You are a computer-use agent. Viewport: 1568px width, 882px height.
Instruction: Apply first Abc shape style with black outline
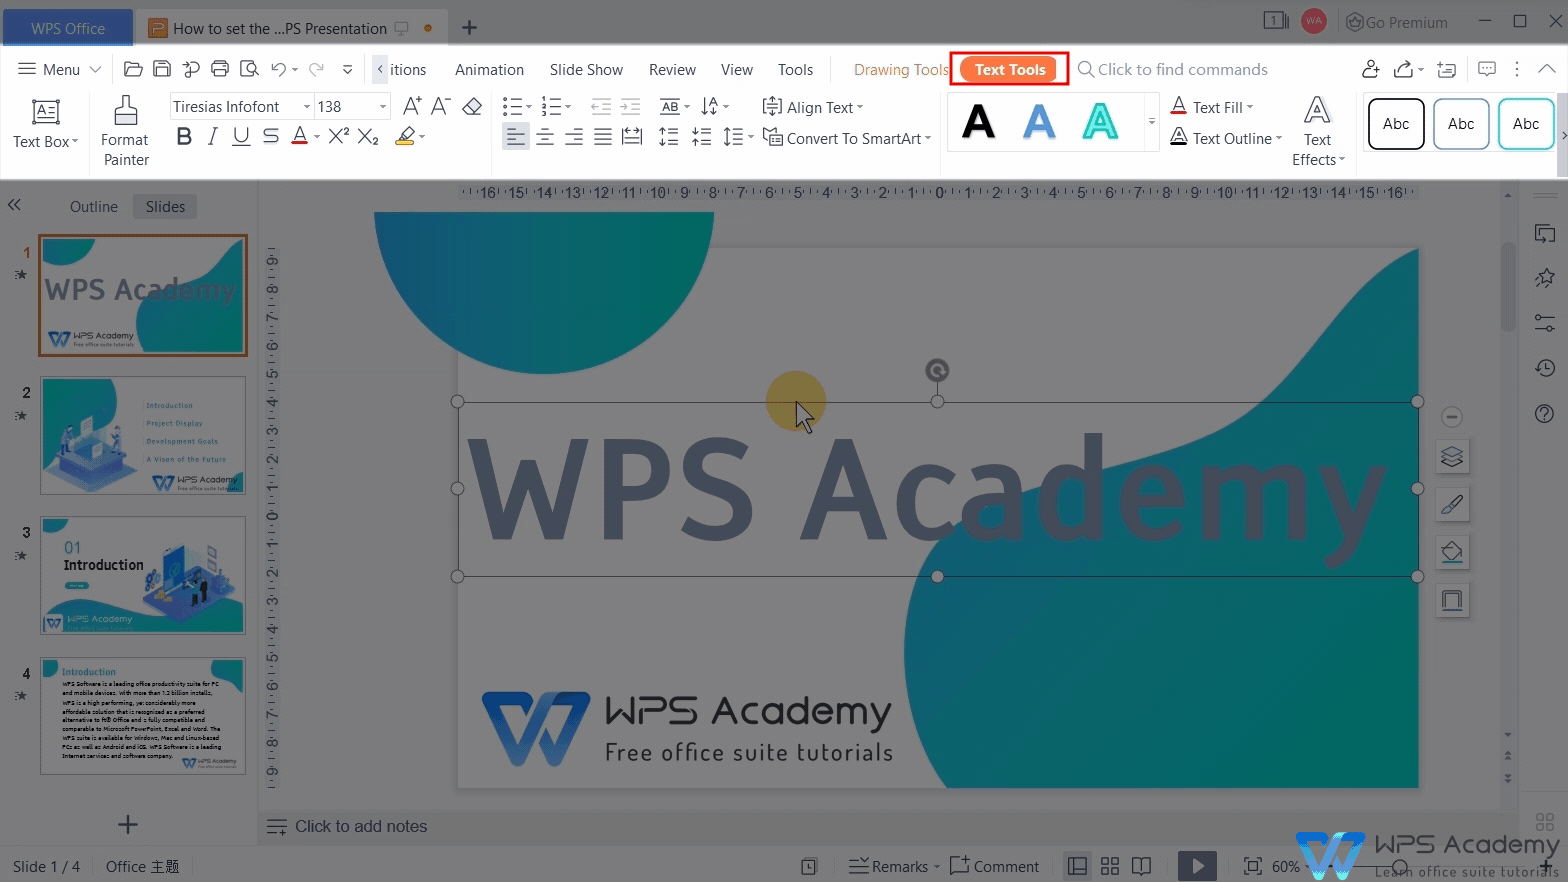click(1396, 124)
